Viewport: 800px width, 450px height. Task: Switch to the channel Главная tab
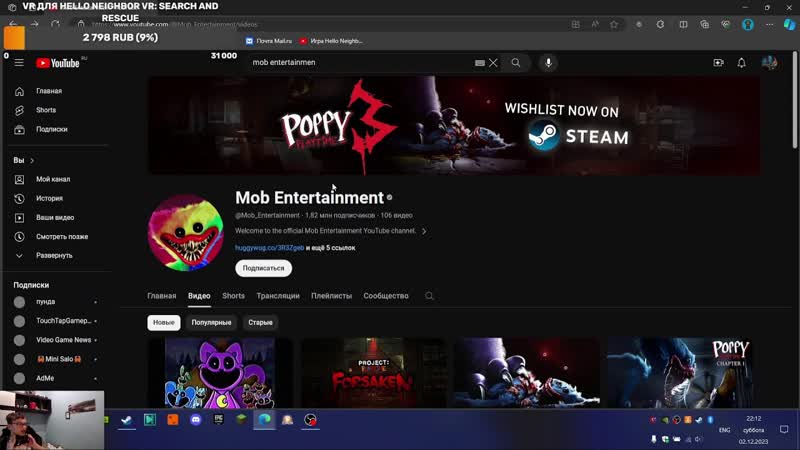point(161,295)
